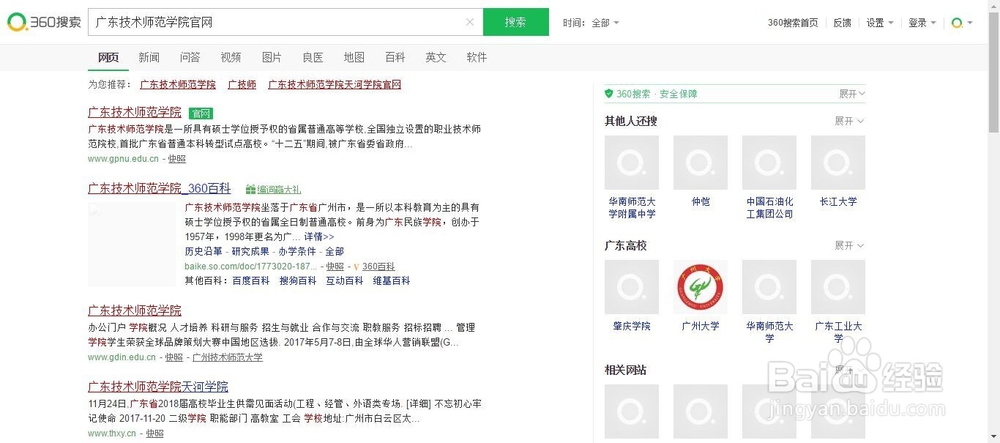Open 广东技术师范学院天河学院 result
The image size is (1000, 443).
click(x=158, y=386)
